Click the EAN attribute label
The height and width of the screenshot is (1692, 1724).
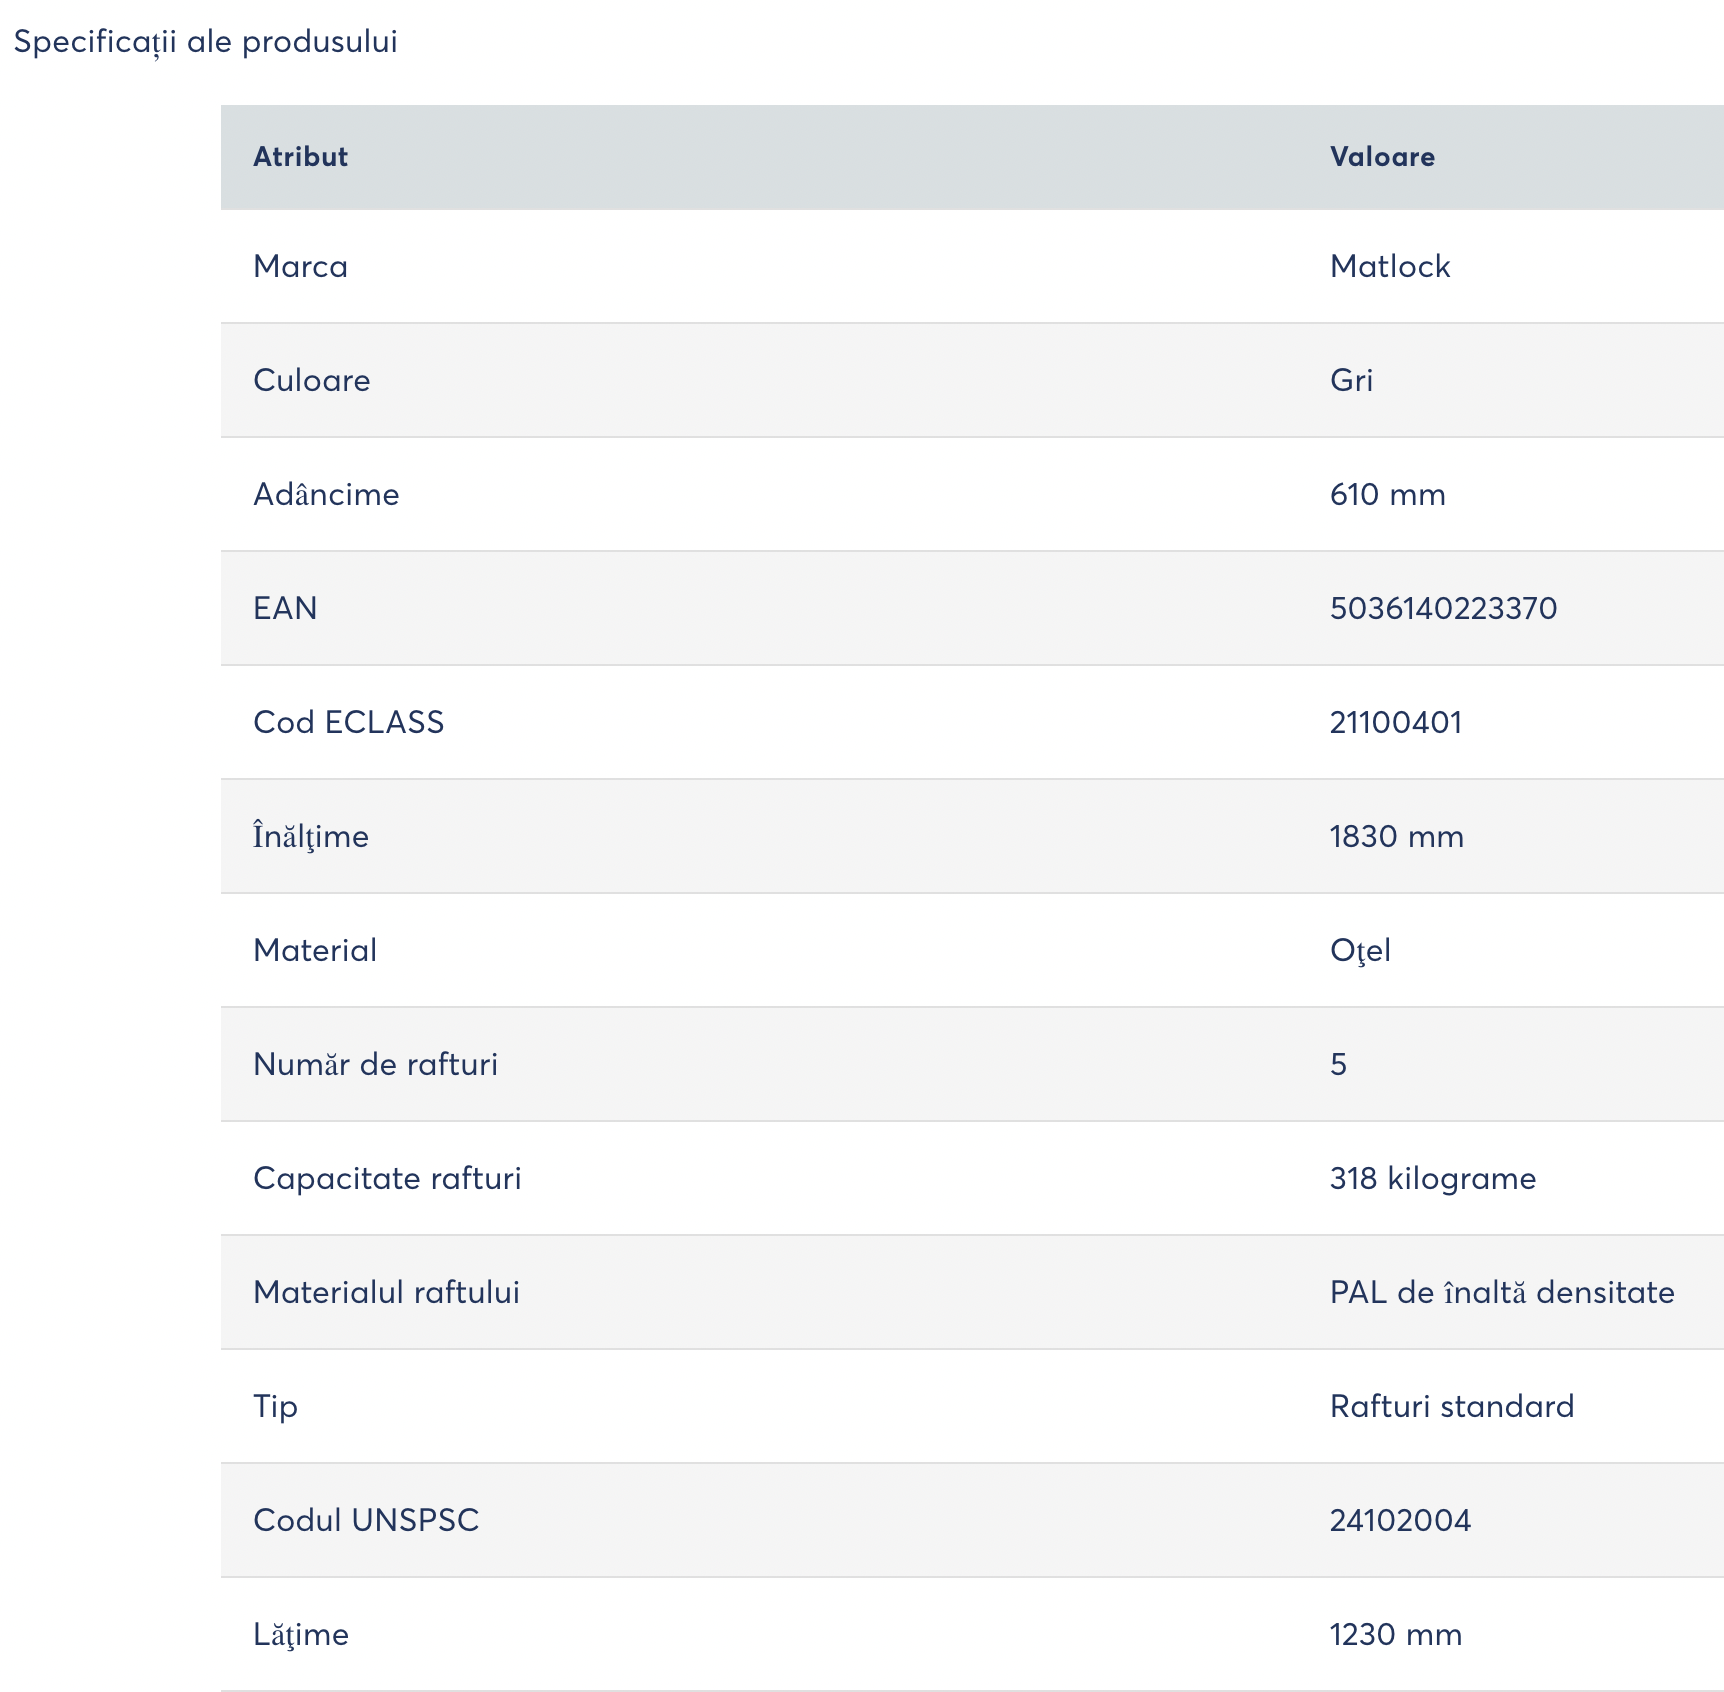click(x=285, y=608)
